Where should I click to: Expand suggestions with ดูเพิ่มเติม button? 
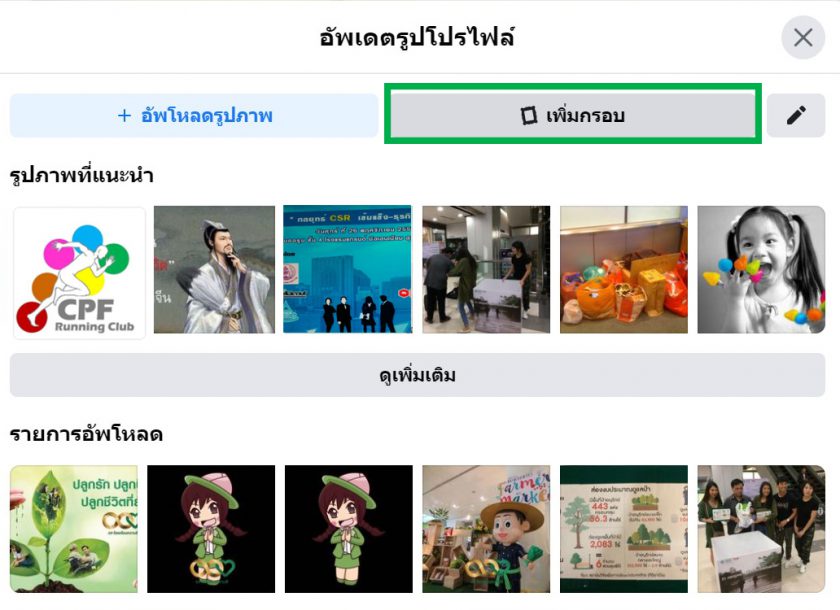[x=417, y=375]
